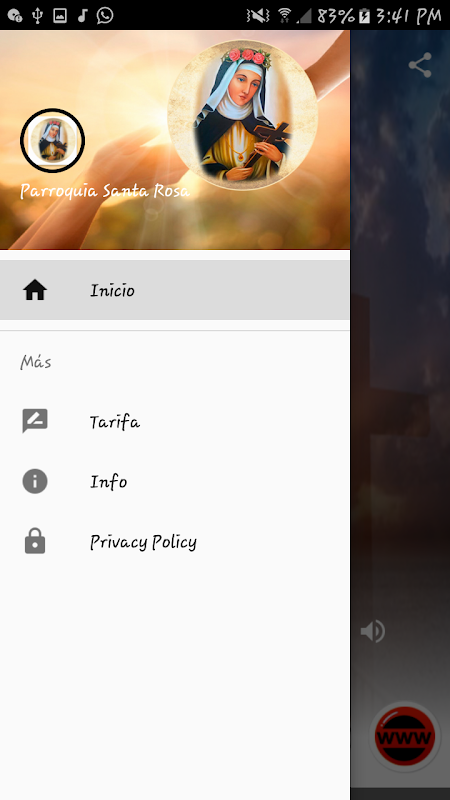Tap the small circular profile avatar
Viewport: 450px width, 800px height.
click(x=53, y=140)
